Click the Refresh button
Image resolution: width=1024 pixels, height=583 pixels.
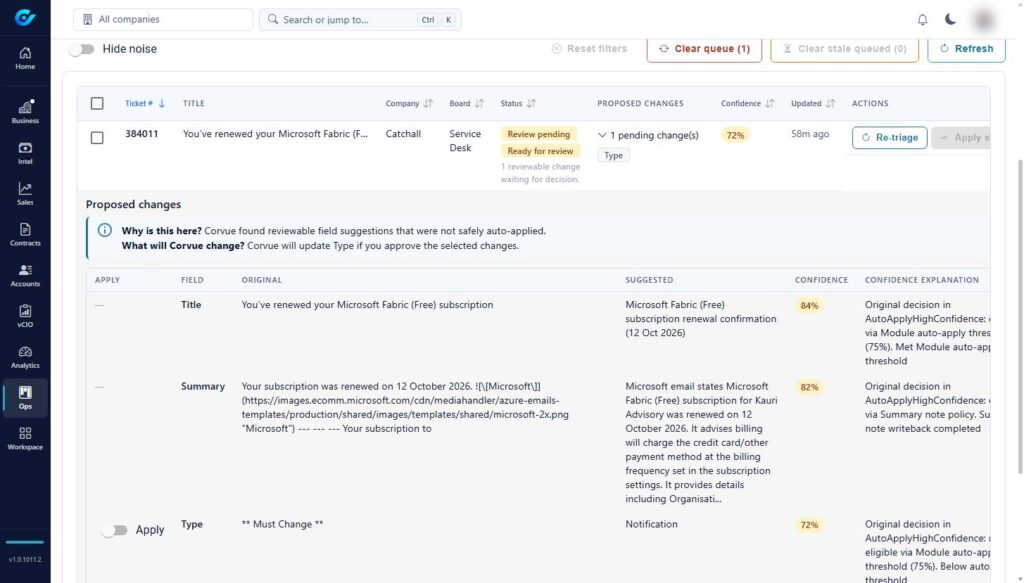click(966, 49)
